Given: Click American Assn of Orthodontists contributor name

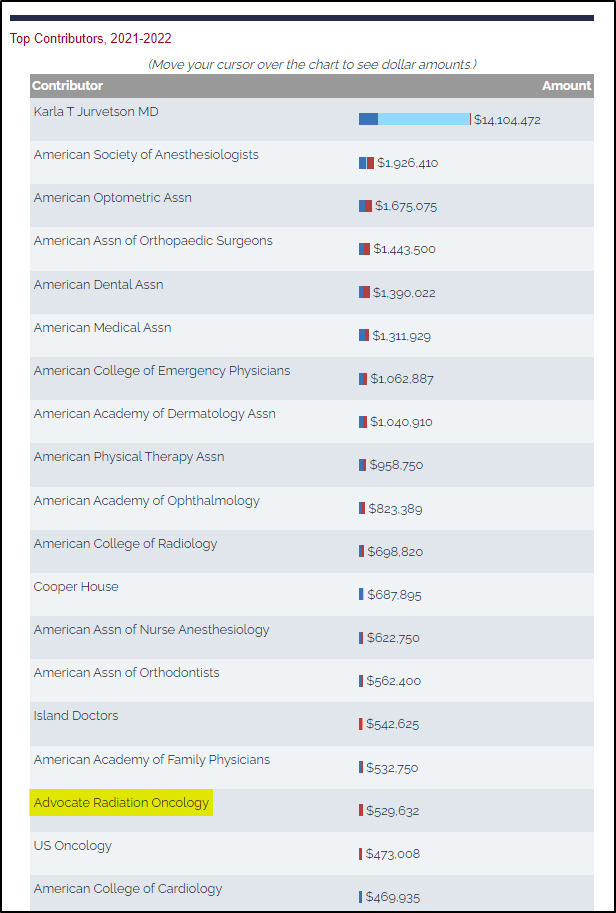Looking at the screenshot, I should 126,673.
